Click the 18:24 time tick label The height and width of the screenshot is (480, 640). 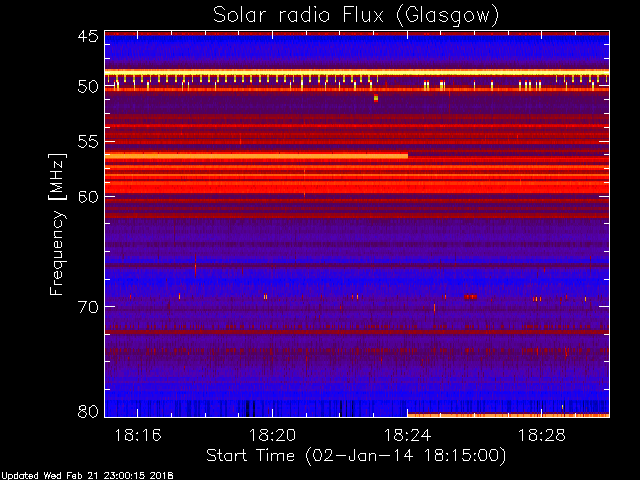(407, 435)
